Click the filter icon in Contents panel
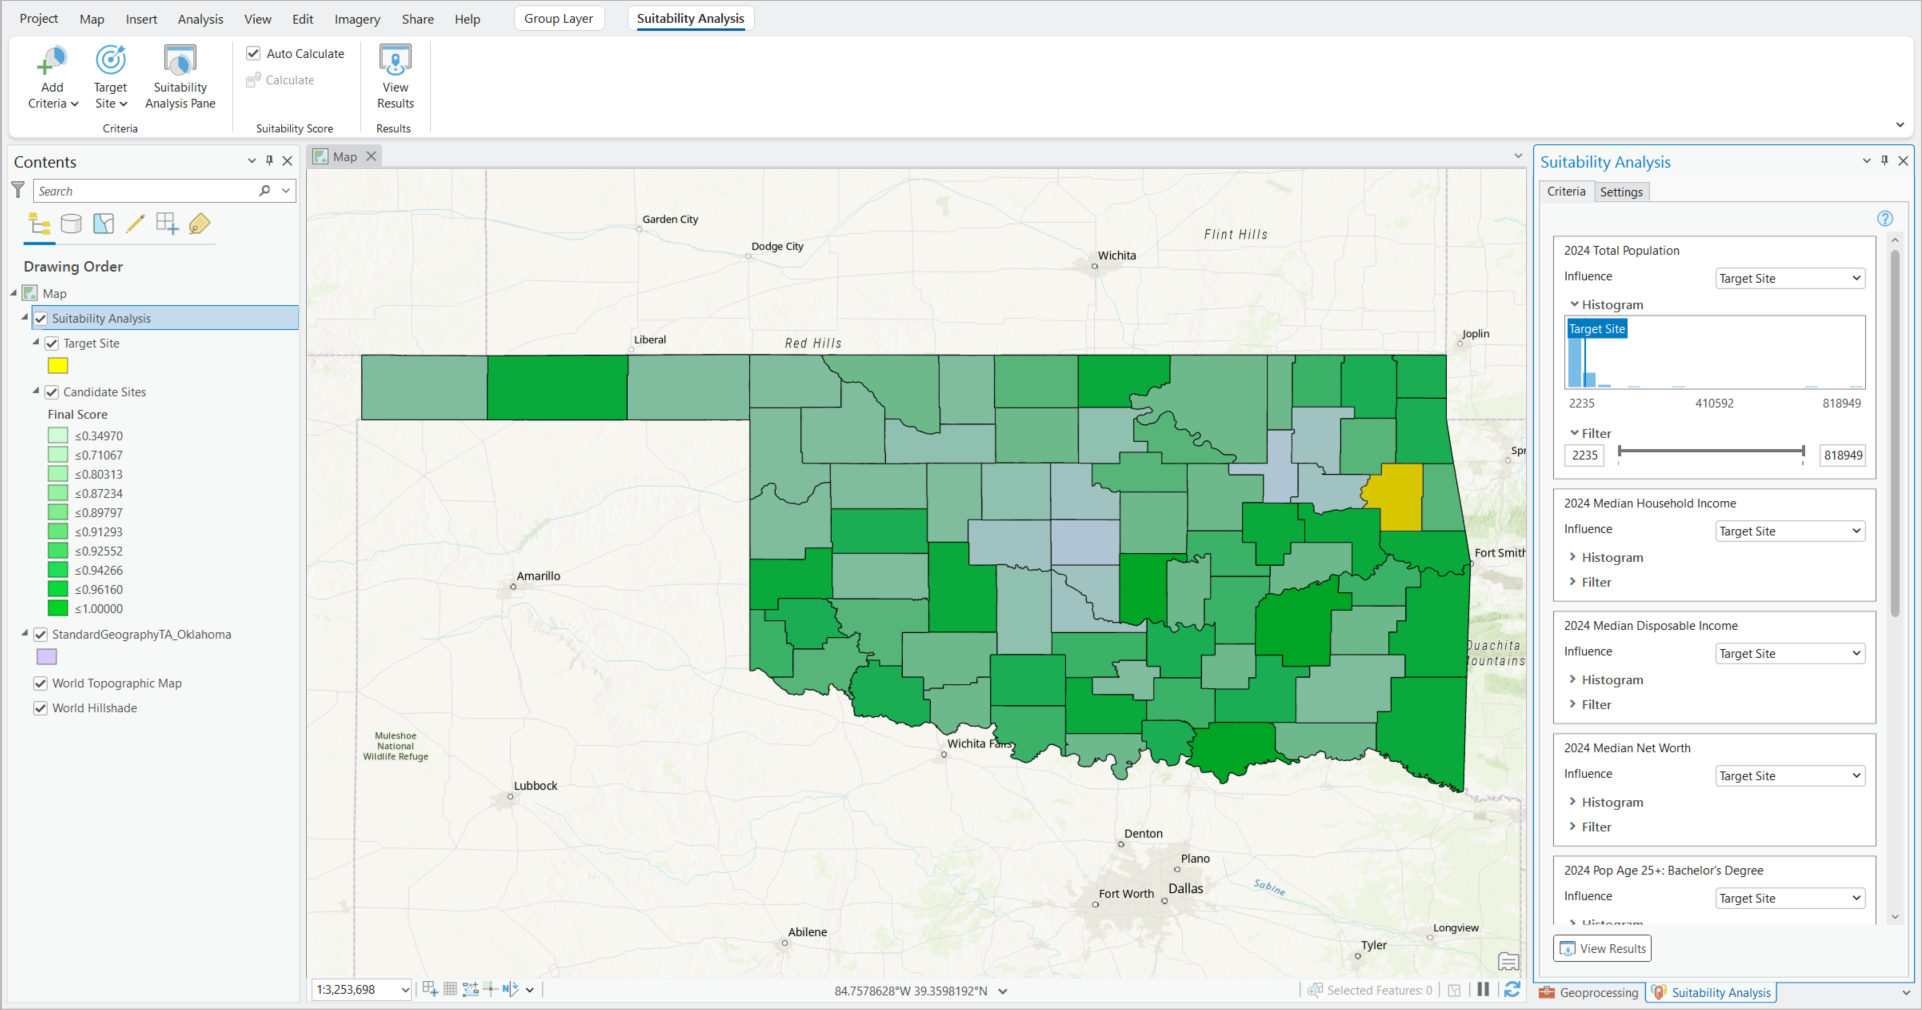Image resolution: width=1922 pixels, height=1010 pixels. coord(17,190)
